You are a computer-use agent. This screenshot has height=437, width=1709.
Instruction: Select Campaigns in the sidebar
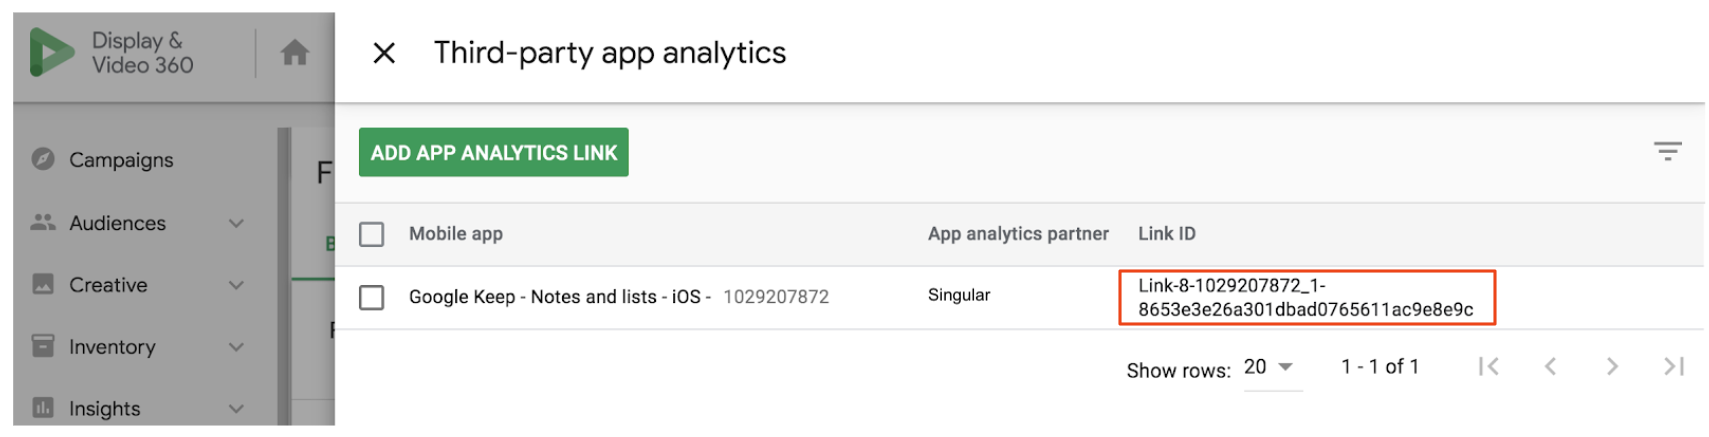click(120, 160)
